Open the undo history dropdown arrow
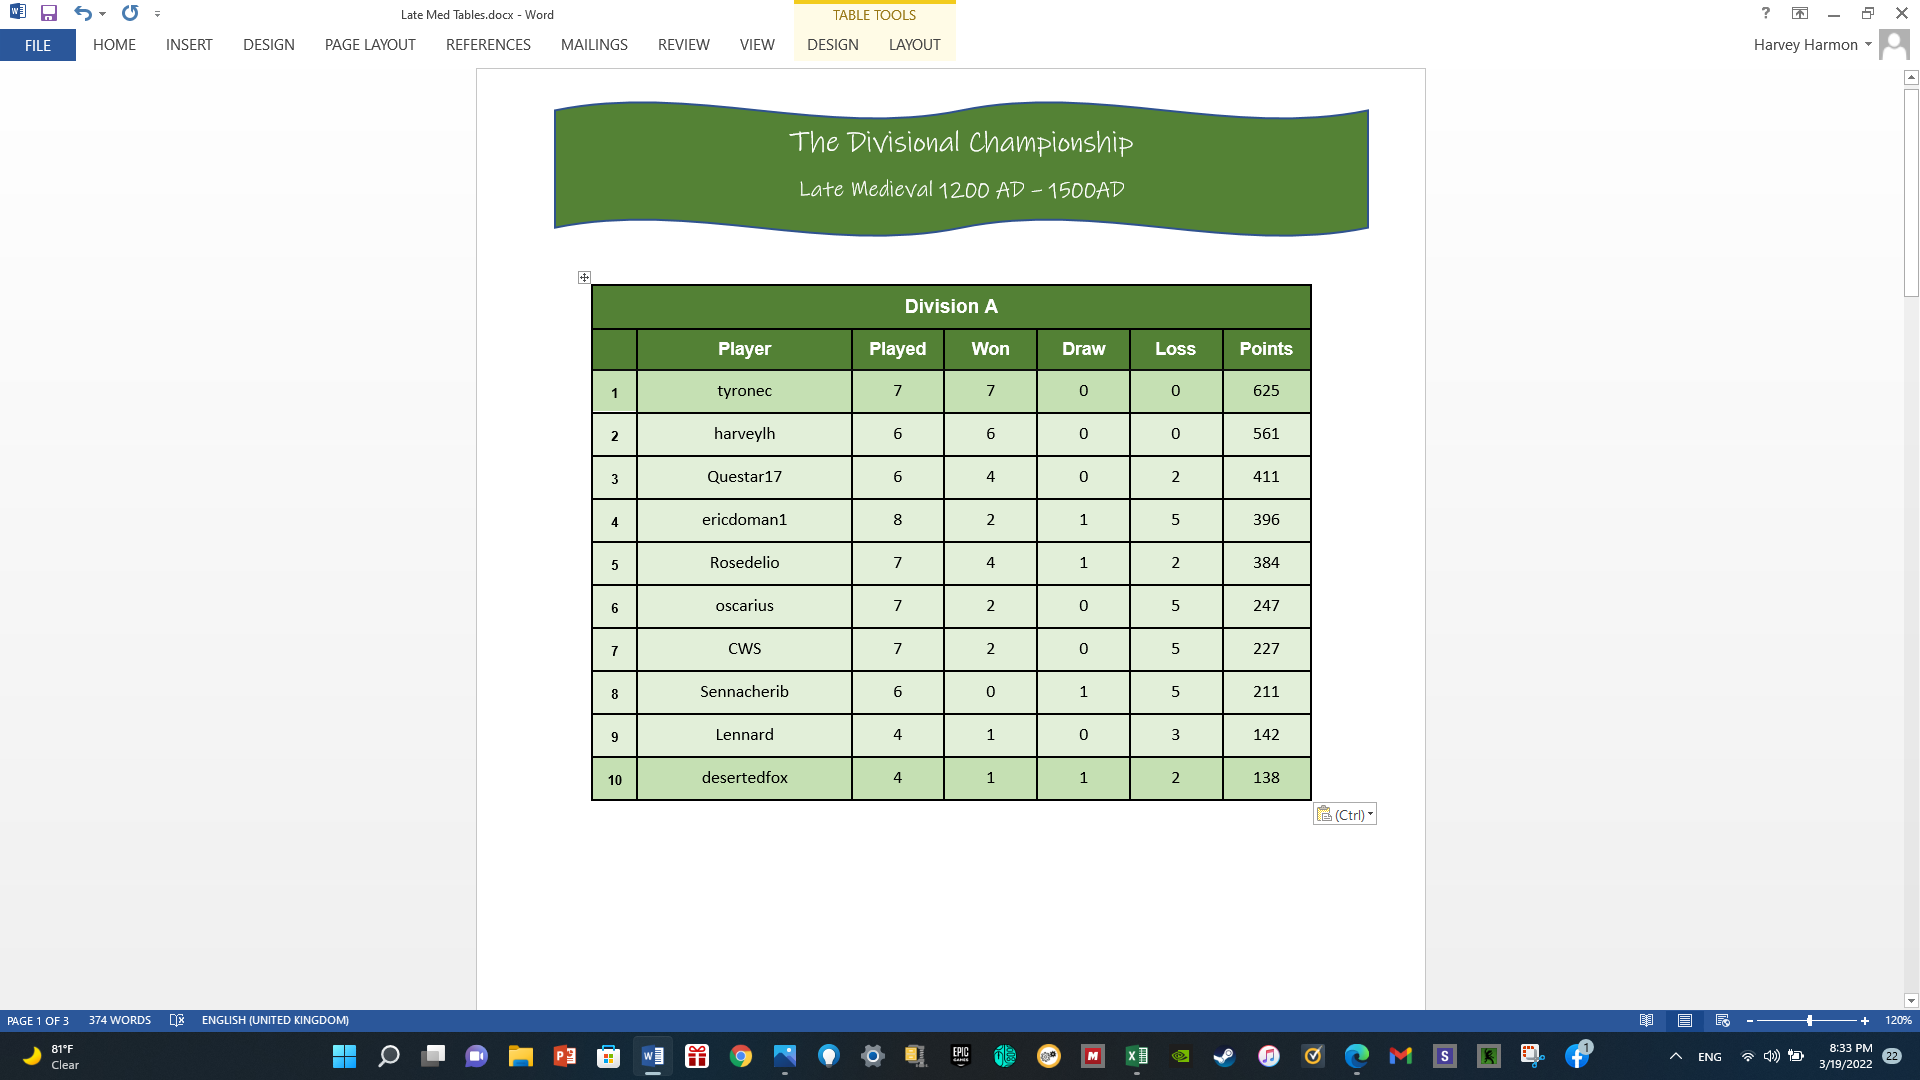The width and height of the screenshot is (1920, 1080). [103, 14]
